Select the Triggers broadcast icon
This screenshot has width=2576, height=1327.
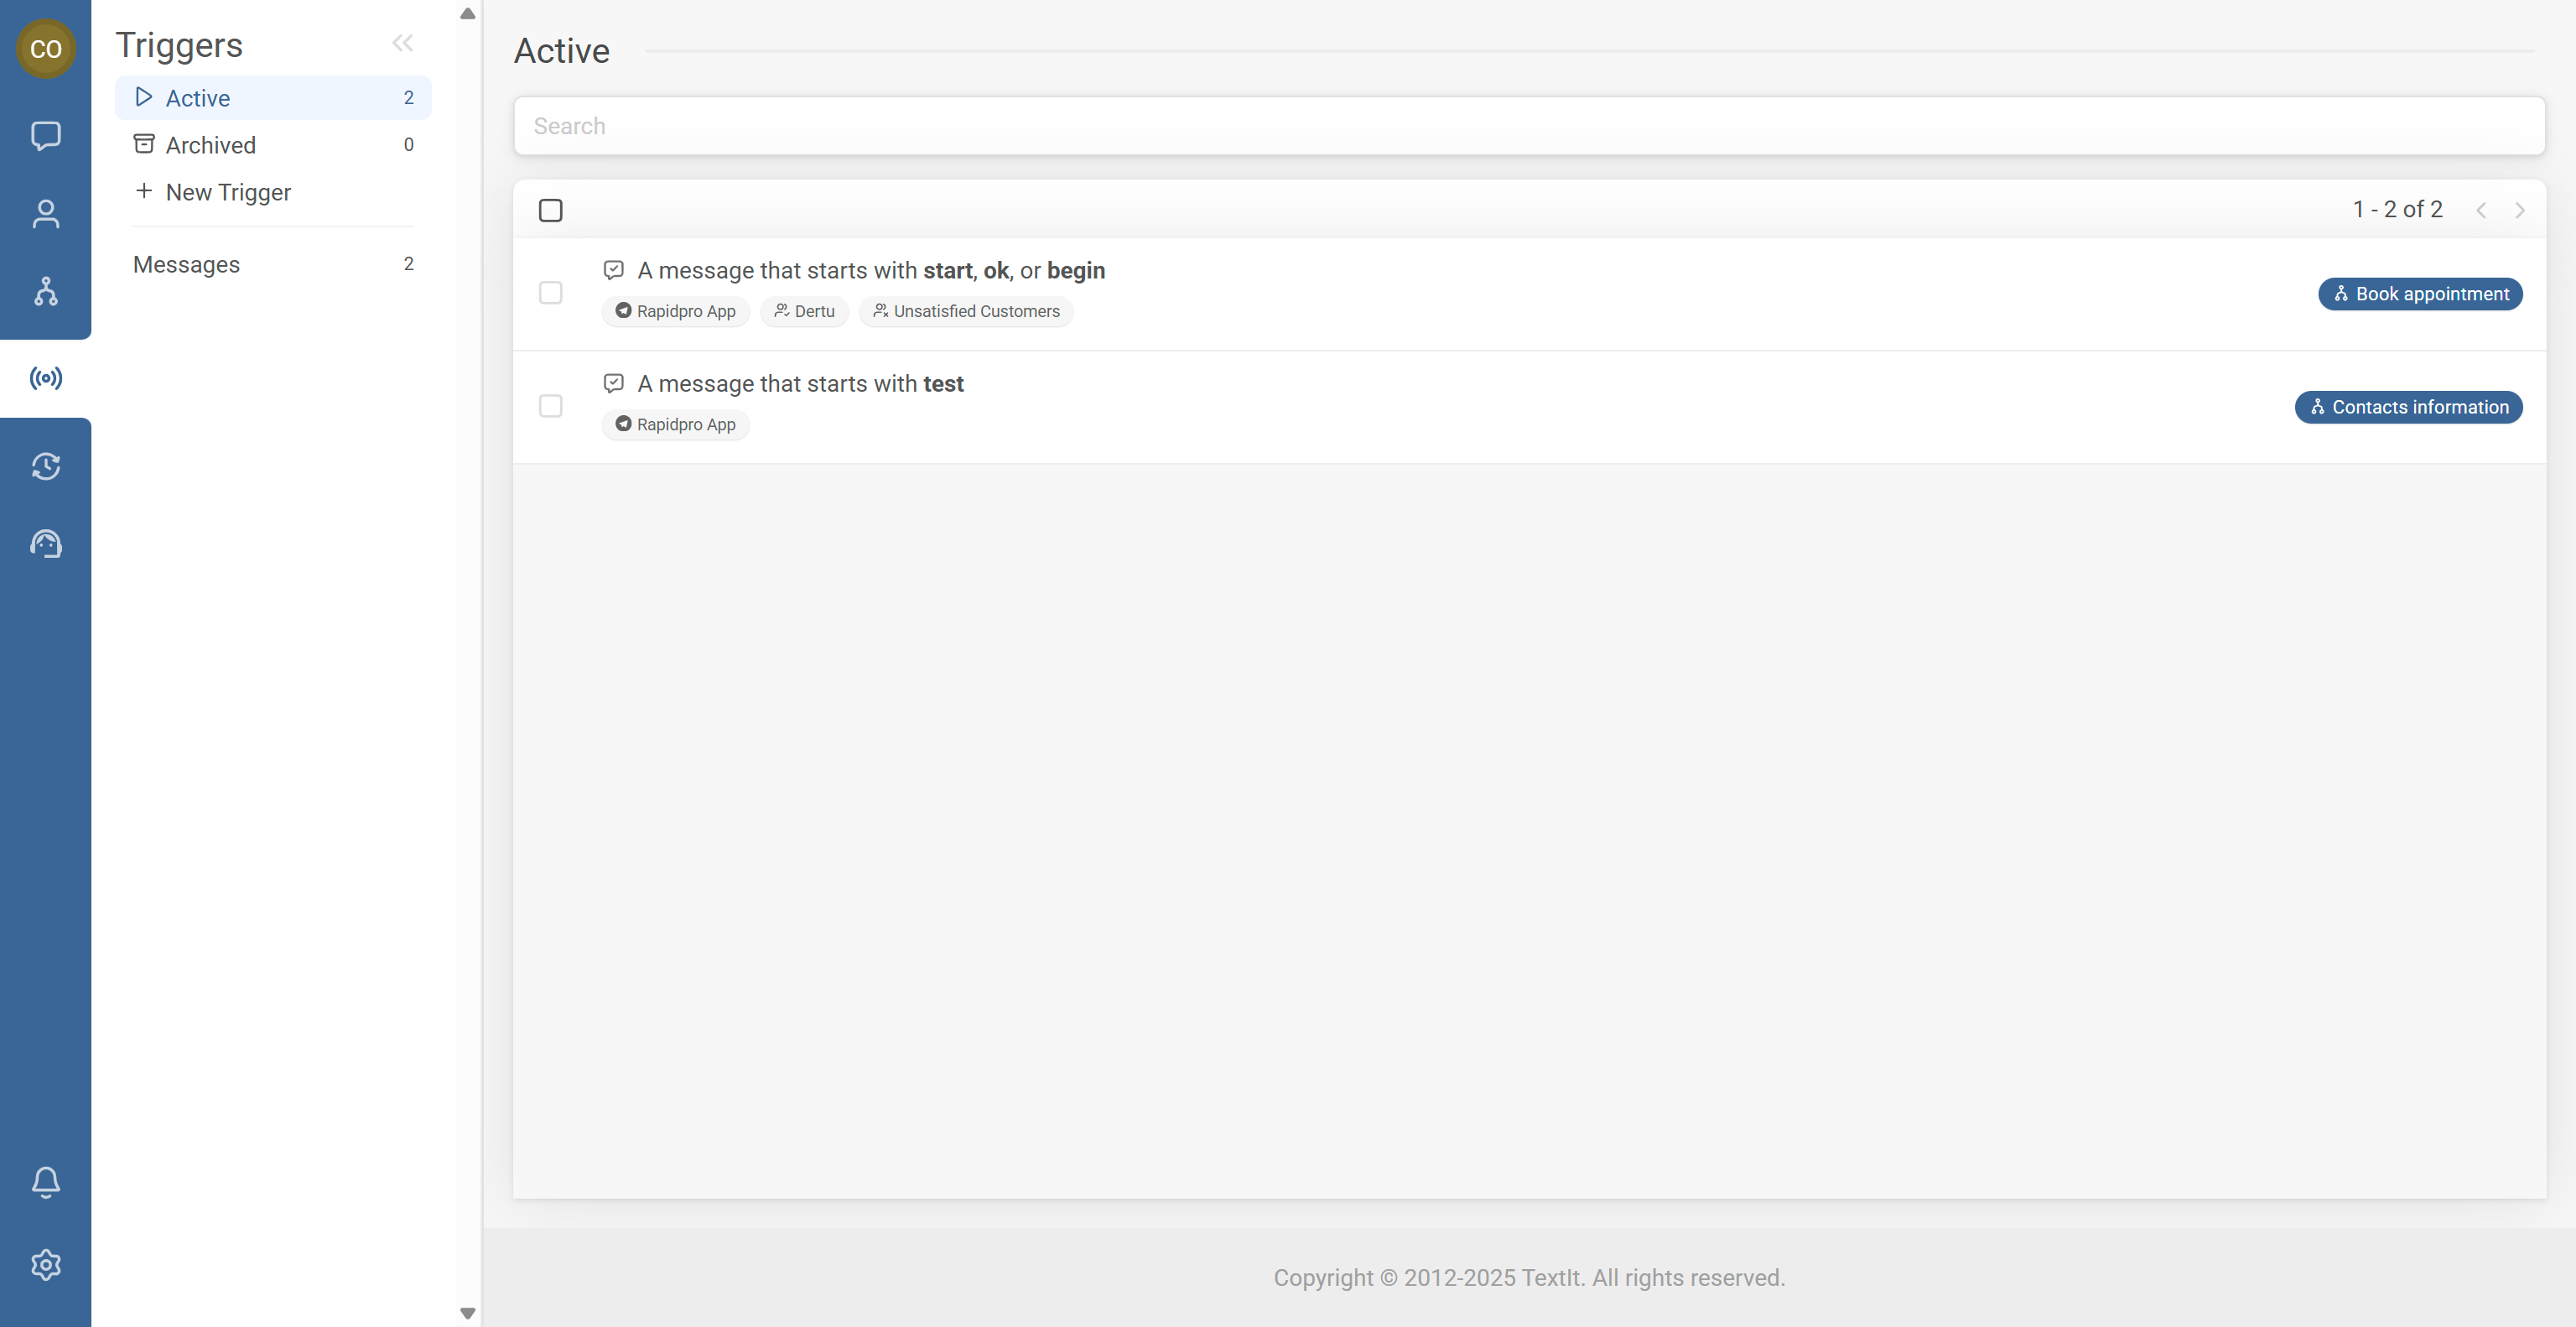pos(45,377)
